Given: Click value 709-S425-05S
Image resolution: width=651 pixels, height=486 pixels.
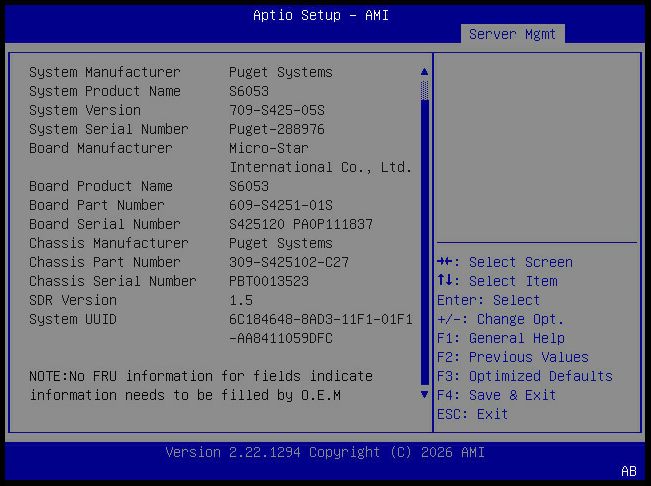Looking at the screenshot, I should [277, 110].
